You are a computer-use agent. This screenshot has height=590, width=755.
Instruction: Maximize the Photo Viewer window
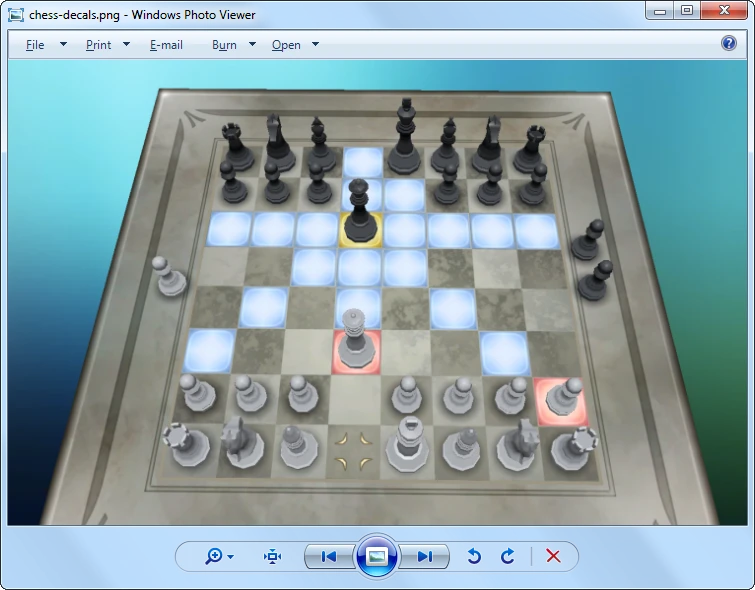click(x=687, y=11)
